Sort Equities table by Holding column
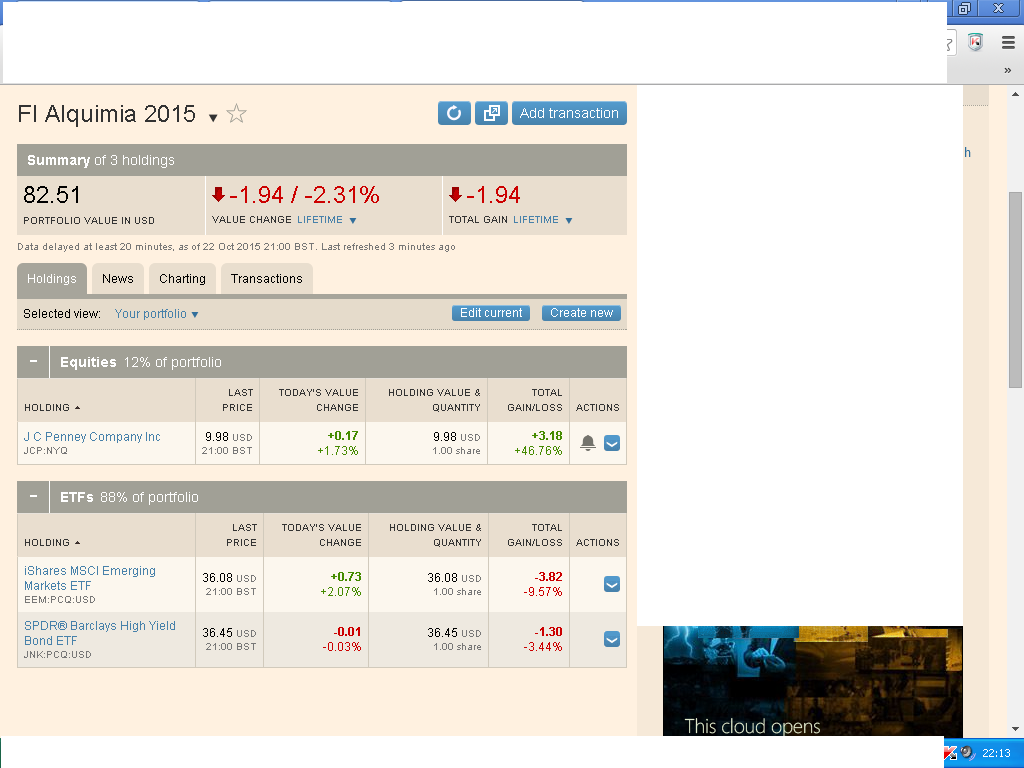The height and width of the screenshot is (768, 1024). (x=52, y=408)
